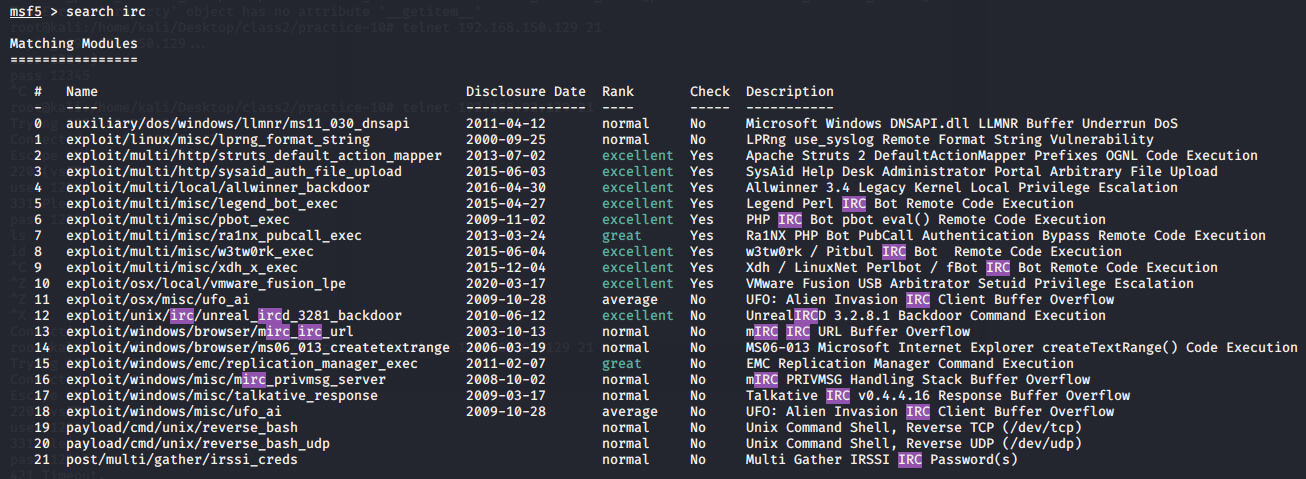This screenshot has width=1306, height=479.
Task: Select module exploit/linux/misc/lprng_format_string
Action: 218,140
